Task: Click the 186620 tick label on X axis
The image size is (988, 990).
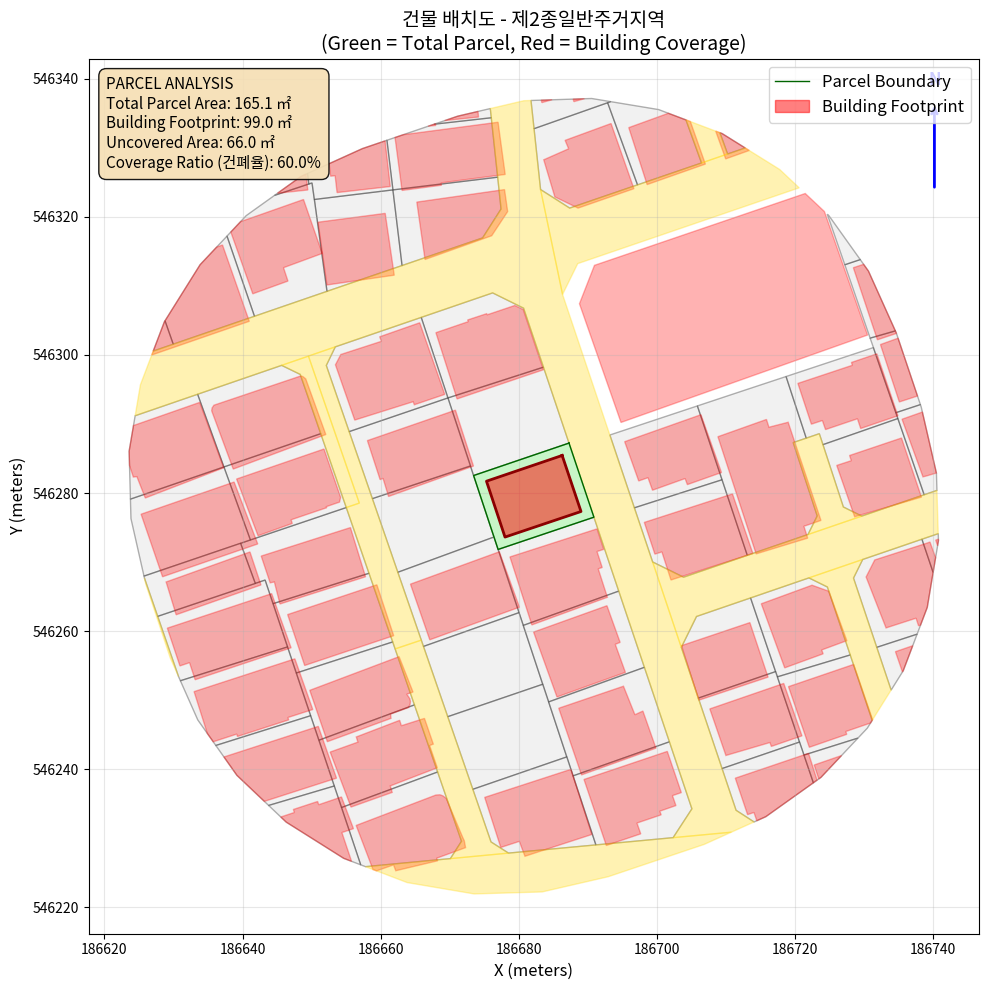Action: tap(105, 944)
